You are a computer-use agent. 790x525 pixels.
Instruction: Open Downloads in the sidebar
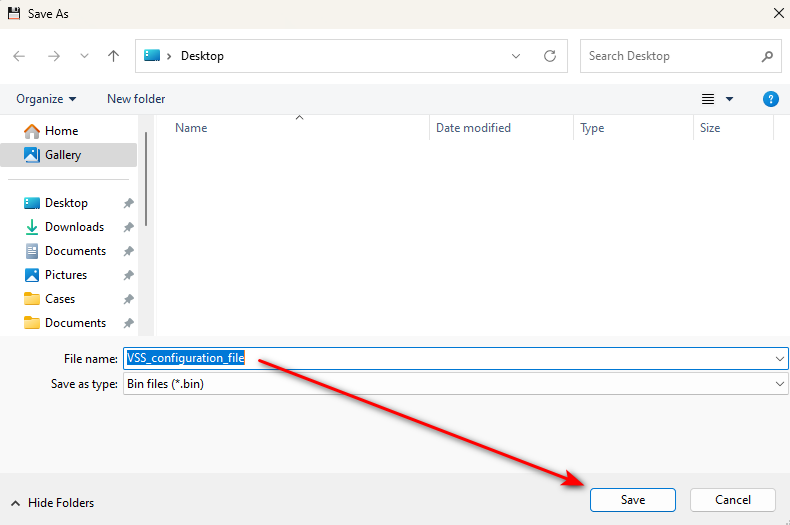tap(74, 227)
